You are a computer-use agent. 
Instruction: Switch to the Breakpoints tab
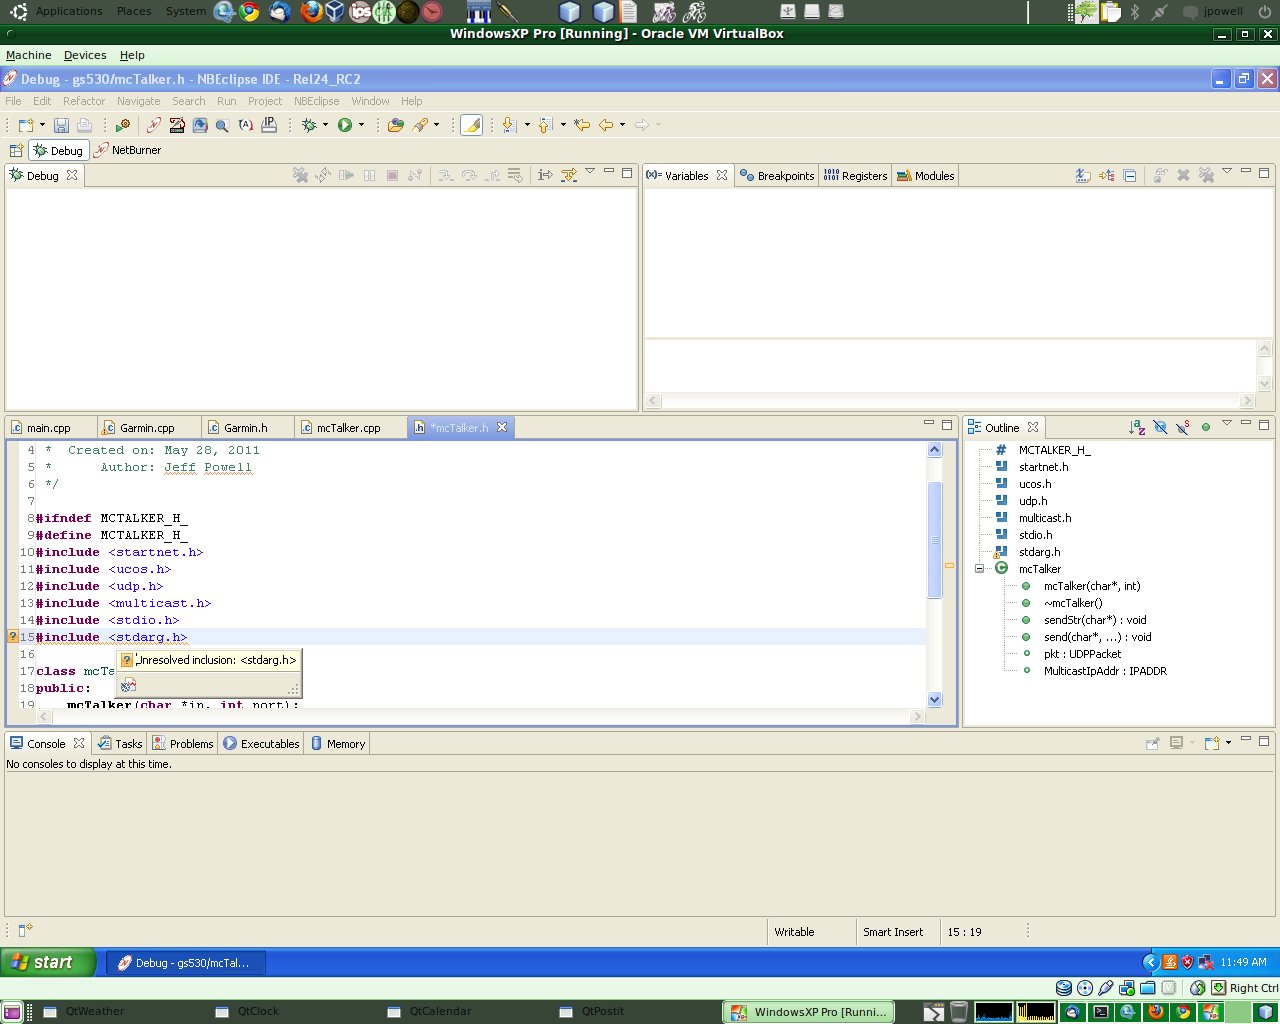tap(777, 175)
